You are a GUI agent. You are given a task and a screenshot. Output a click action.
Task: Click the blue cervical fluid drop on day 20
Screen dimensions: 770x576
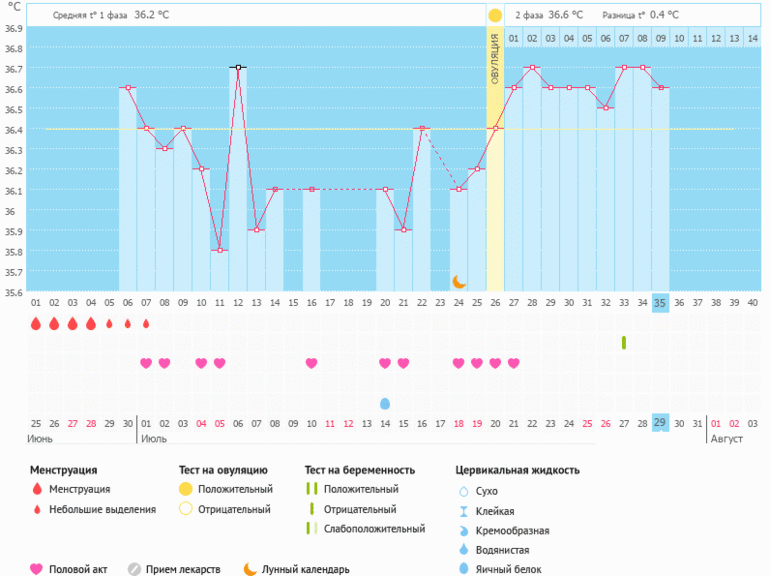tap(385, 403)
